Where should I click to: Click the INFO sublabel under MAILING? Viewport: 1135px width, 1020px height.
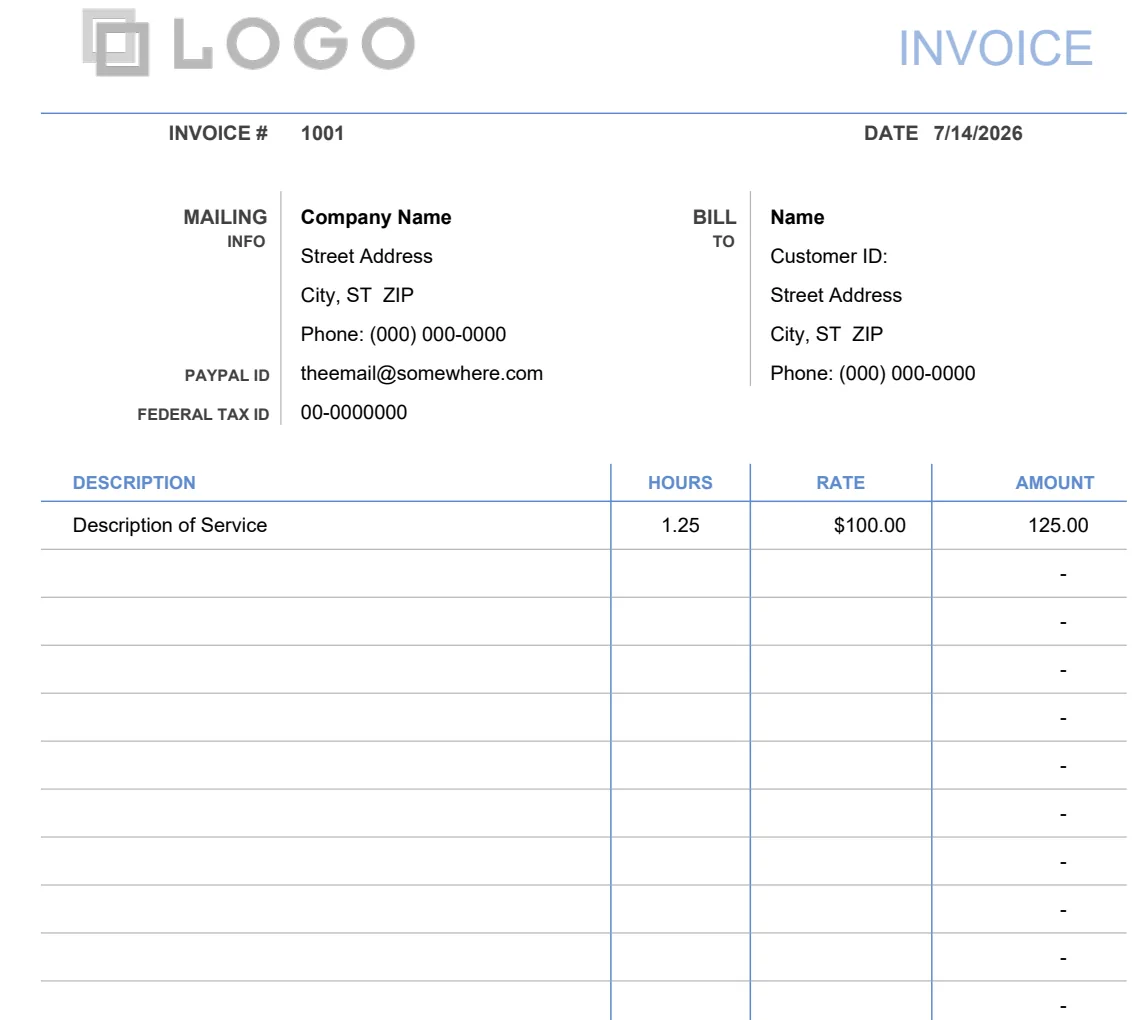[x=246, y=242]
